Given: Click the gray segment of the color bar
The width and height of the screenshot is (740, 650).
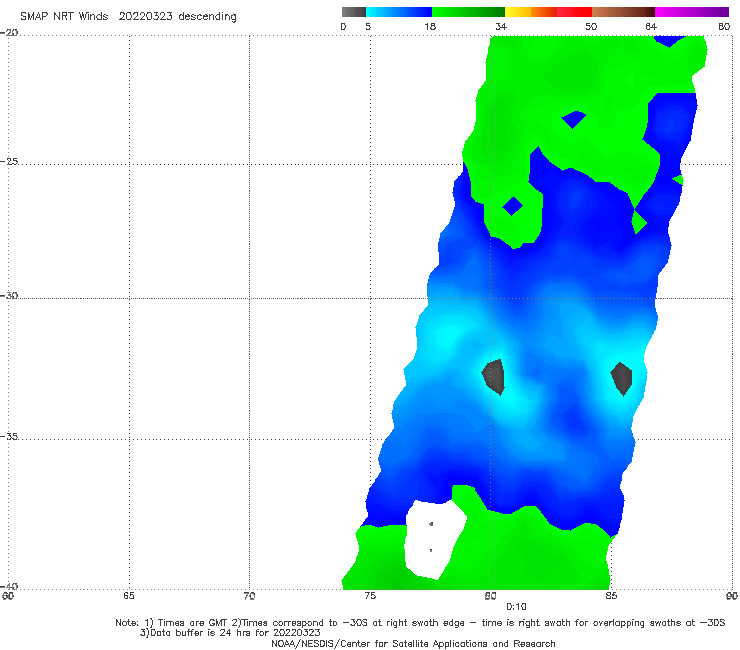Looking at the screenshot, I should 353,12.
